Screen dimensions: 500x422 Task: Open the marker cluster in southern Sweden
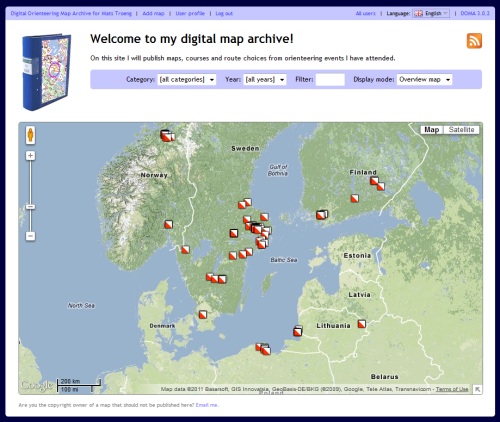coord(216,278)
